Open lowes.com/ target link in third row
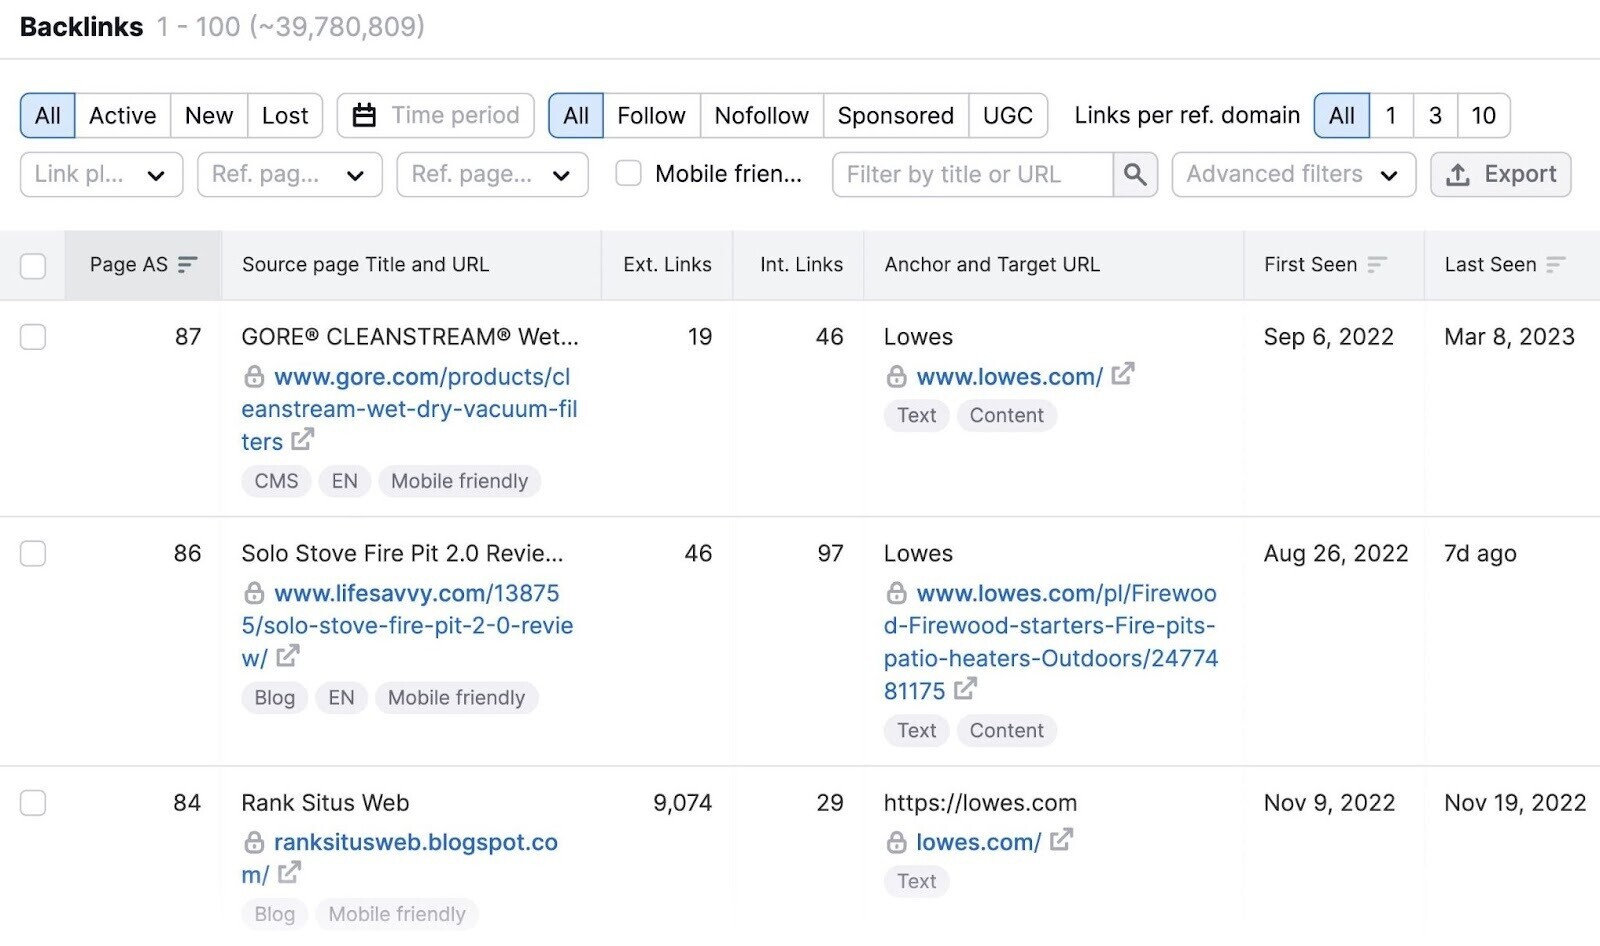Viewport: 1600px width, 946px height. click(978, 842)
